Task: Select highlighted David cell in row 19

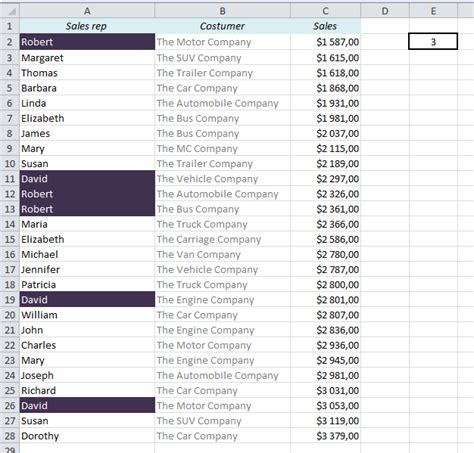Action: (x=87, y=300)
